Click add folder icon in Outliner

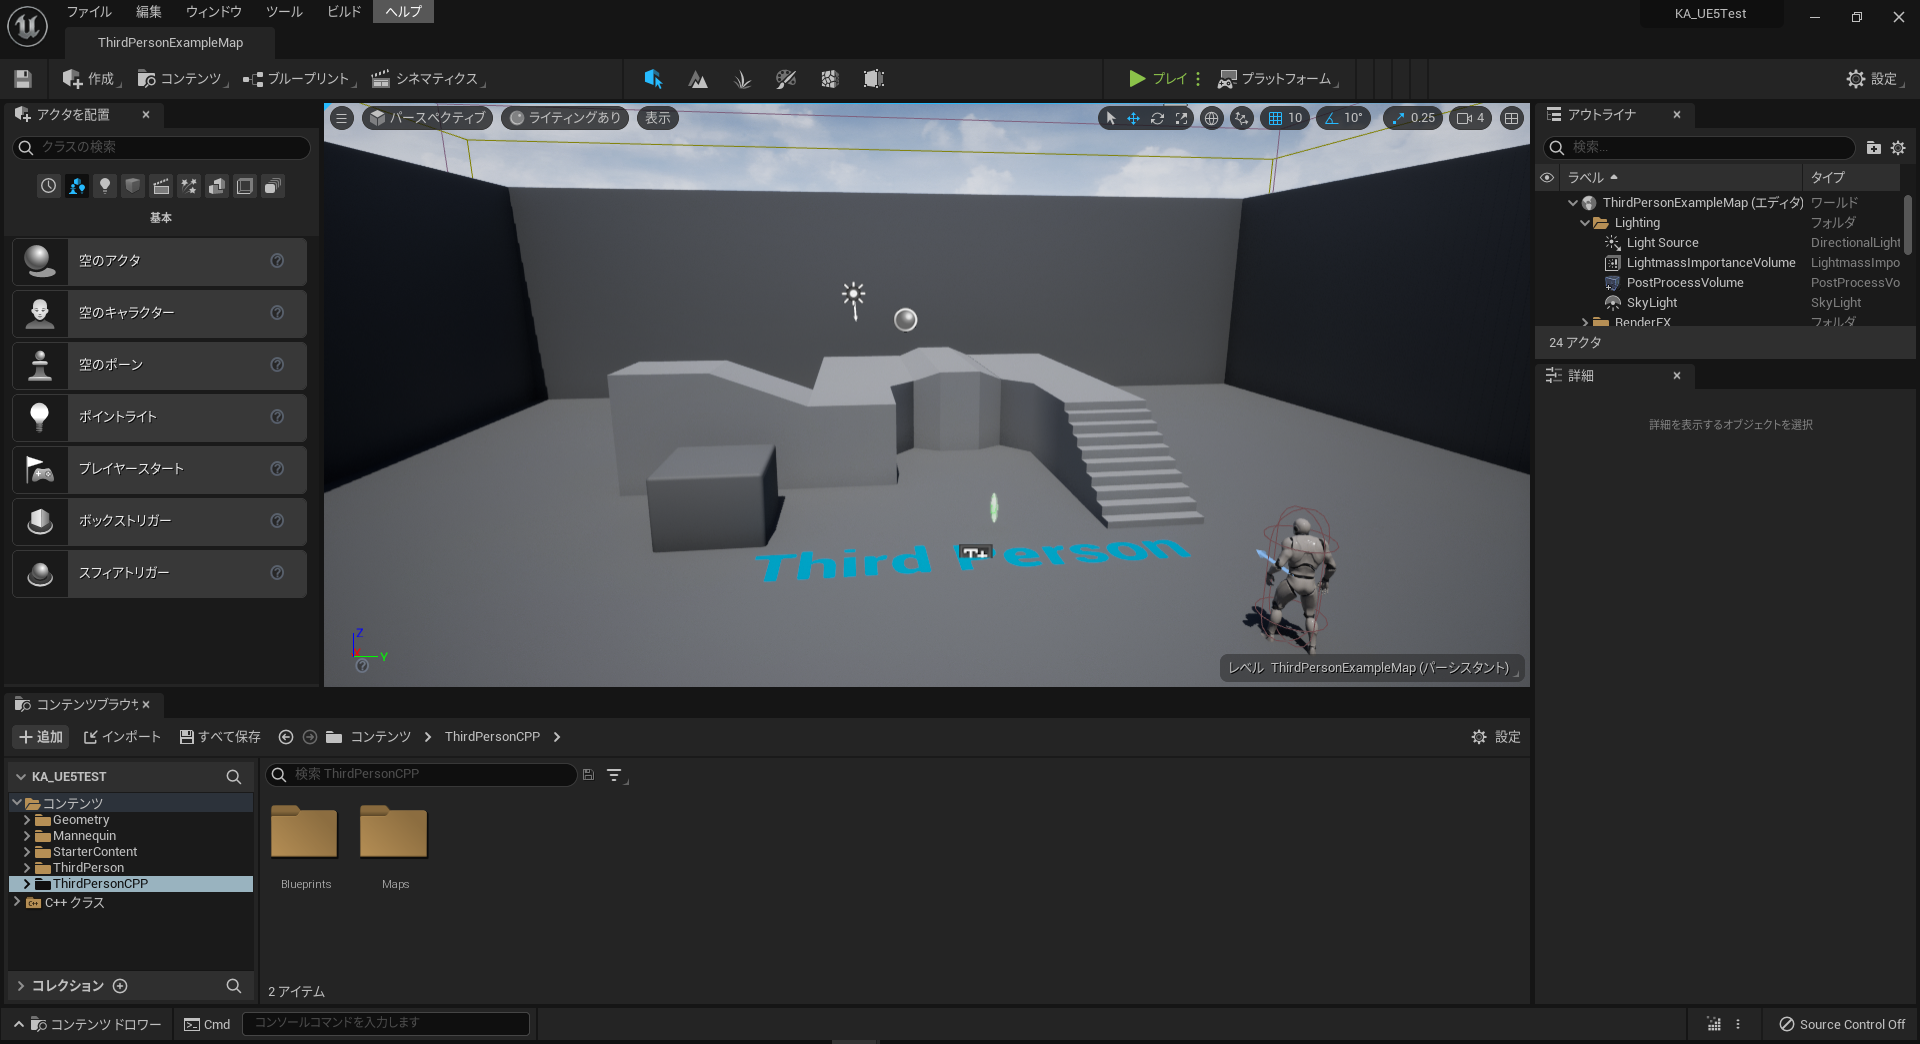[1873, 148]
